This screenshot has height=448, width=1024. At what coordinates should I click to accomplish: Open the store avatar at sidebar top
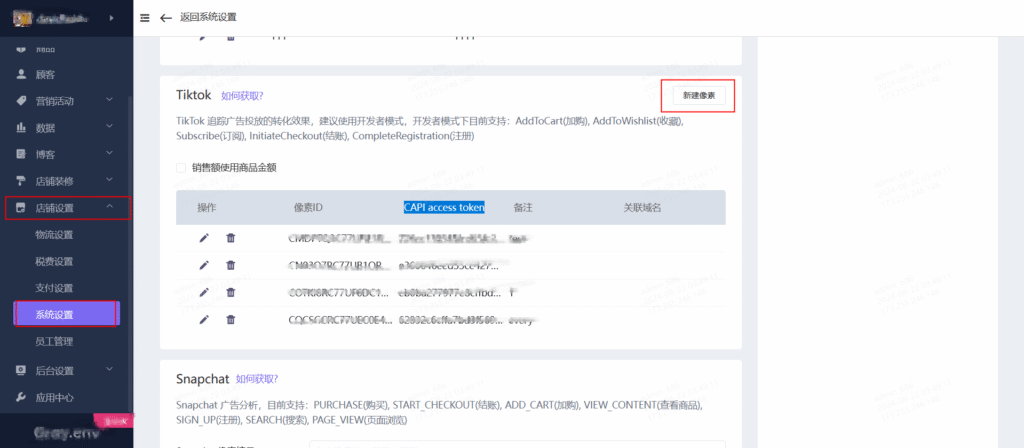coord(24,18)
